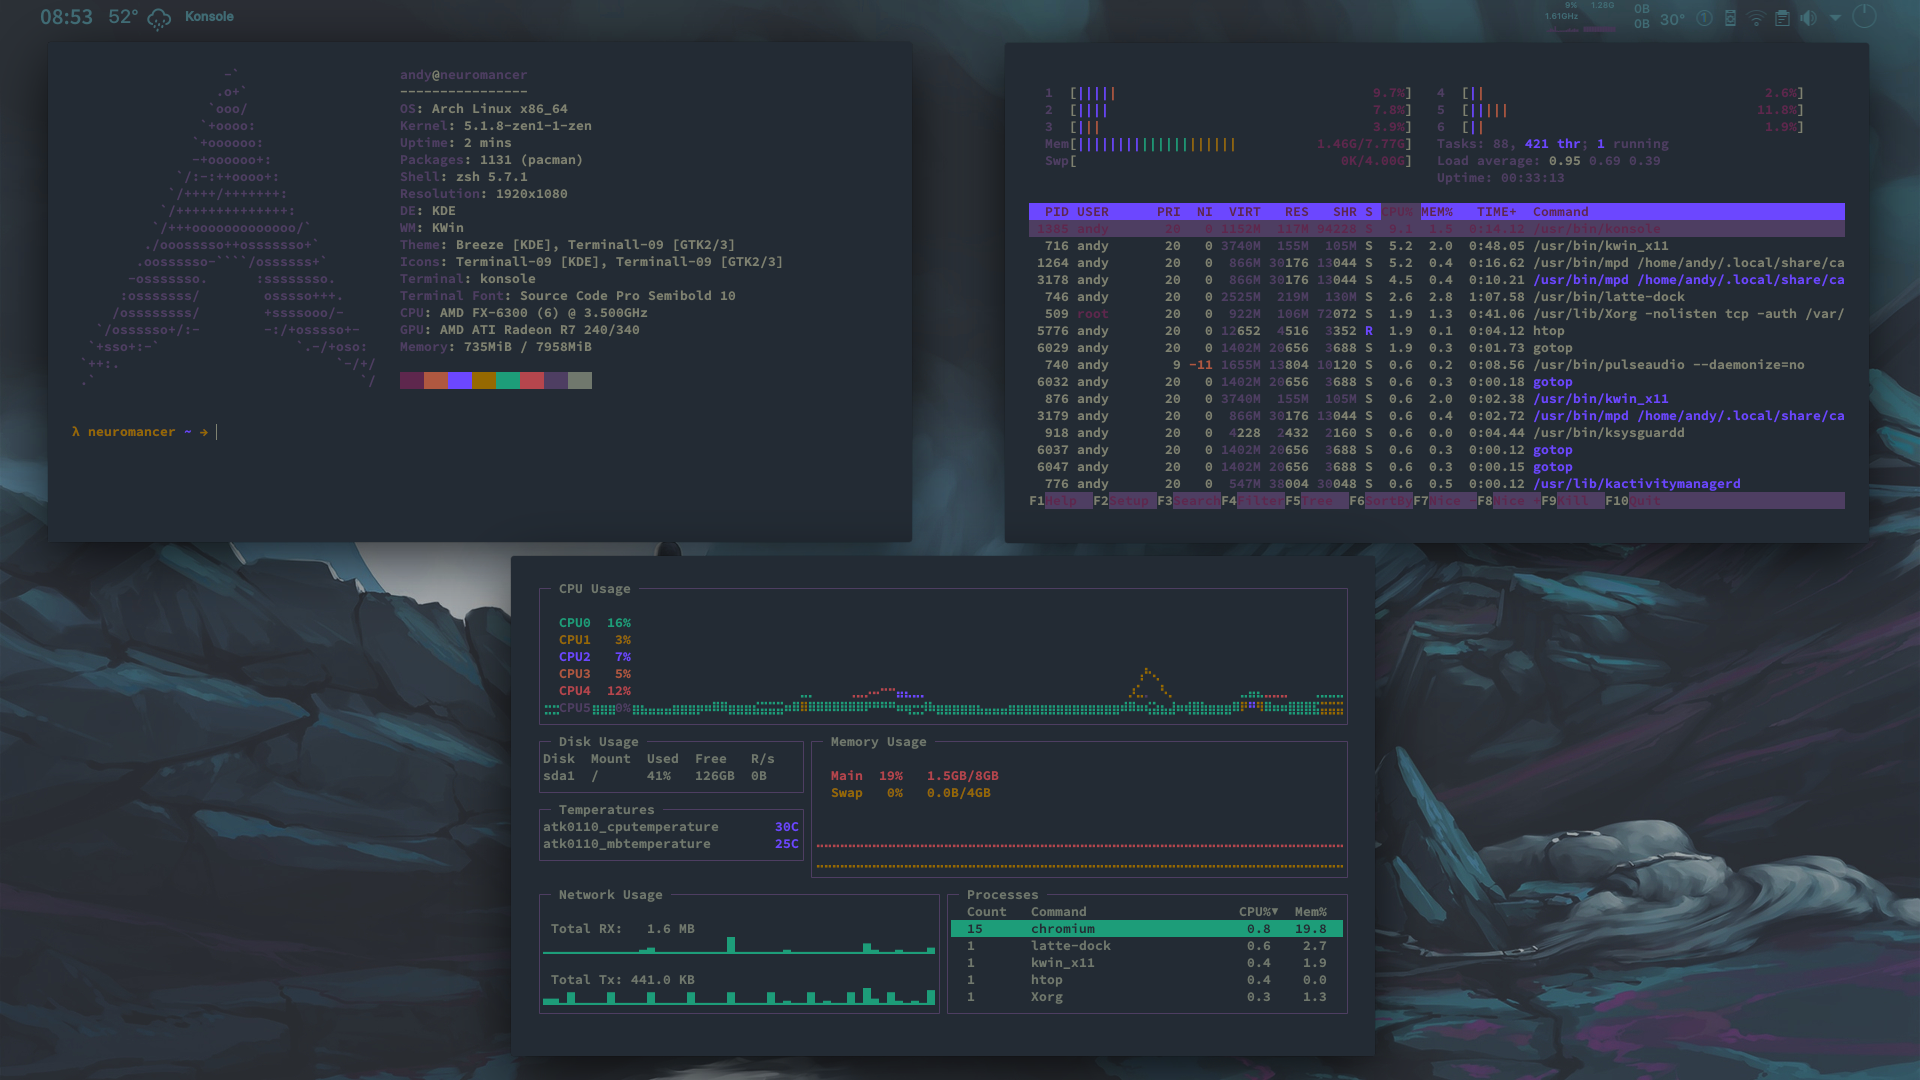
Task: Click F6 SortBy in htop footer
Action: 1380,501
